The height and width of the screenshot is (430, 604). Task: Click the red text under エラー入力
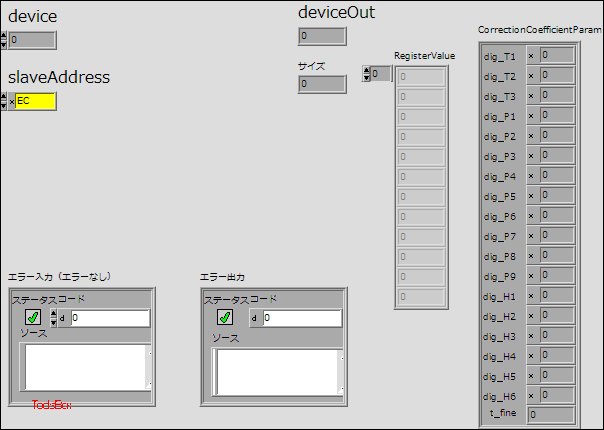pos(52,405)
